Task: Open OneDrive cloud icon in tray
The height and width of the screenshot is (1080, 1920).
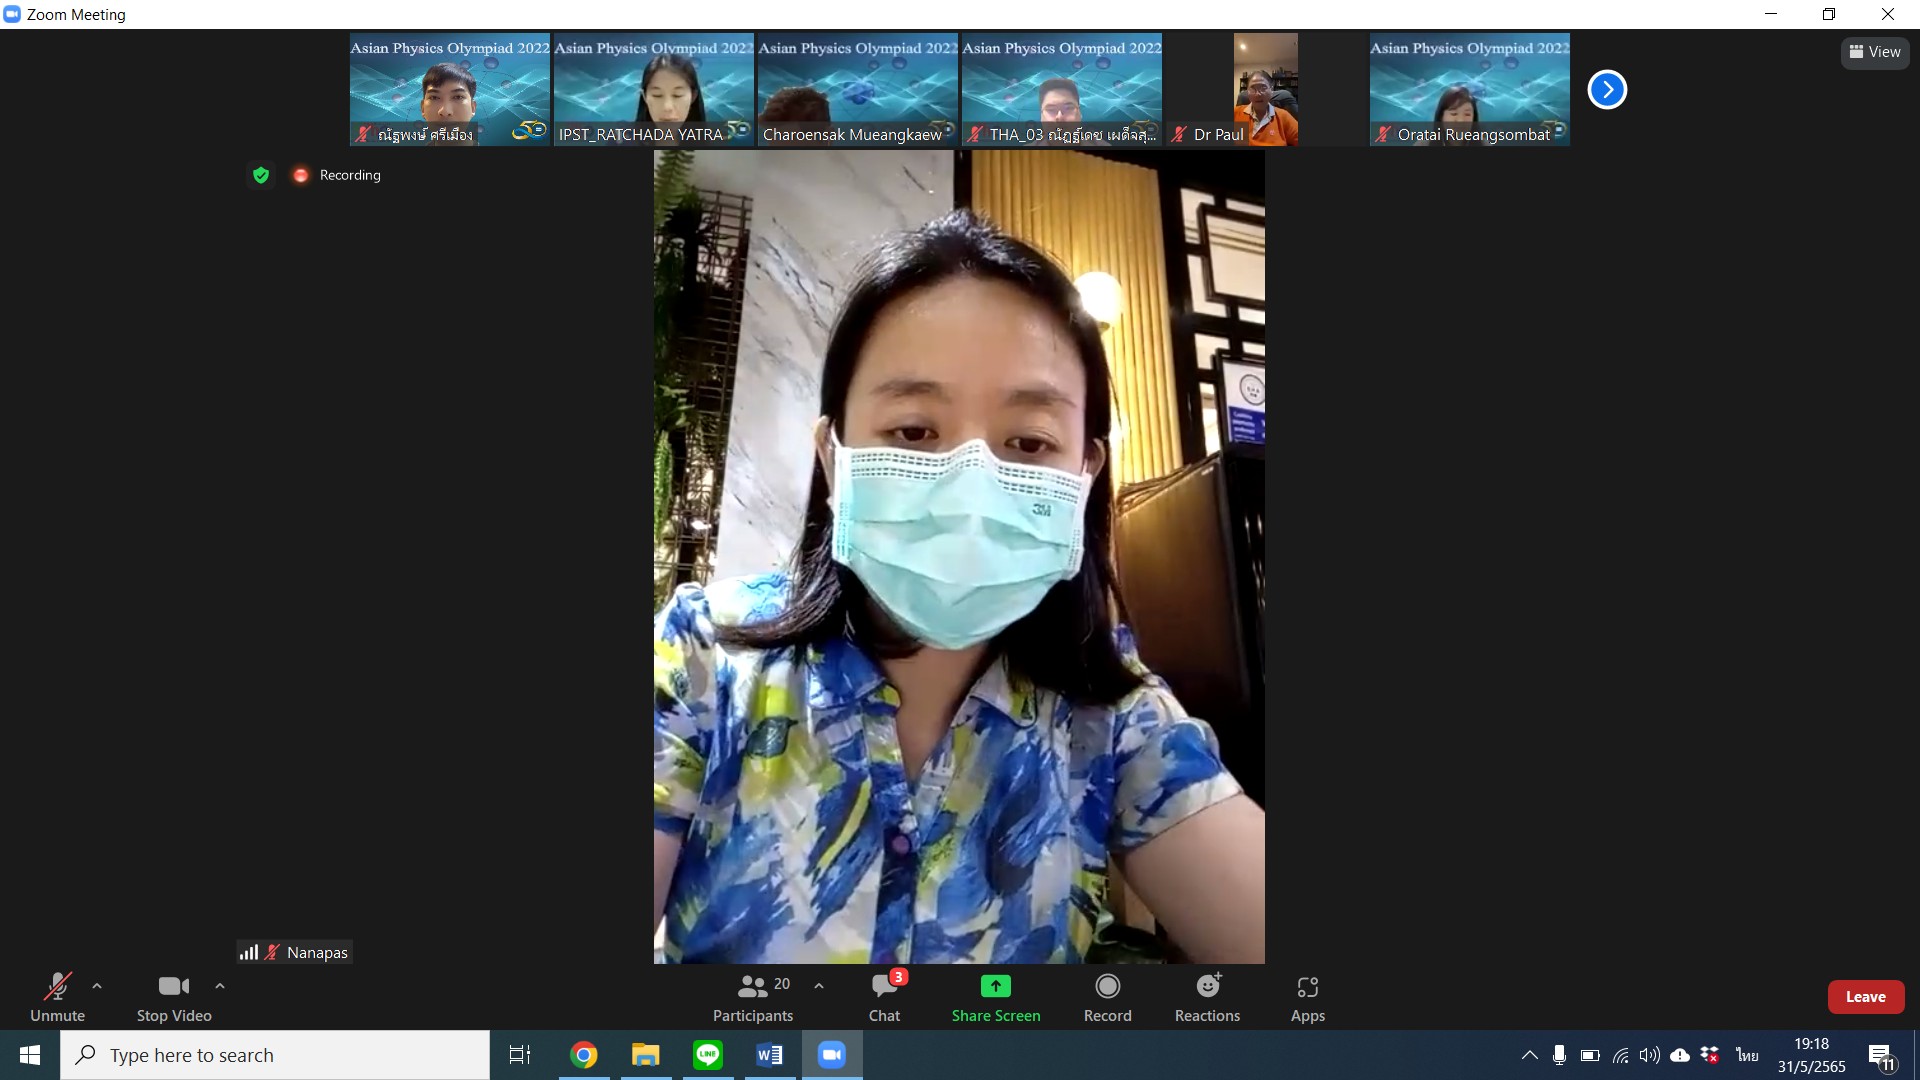Action: [1680, 1055]
